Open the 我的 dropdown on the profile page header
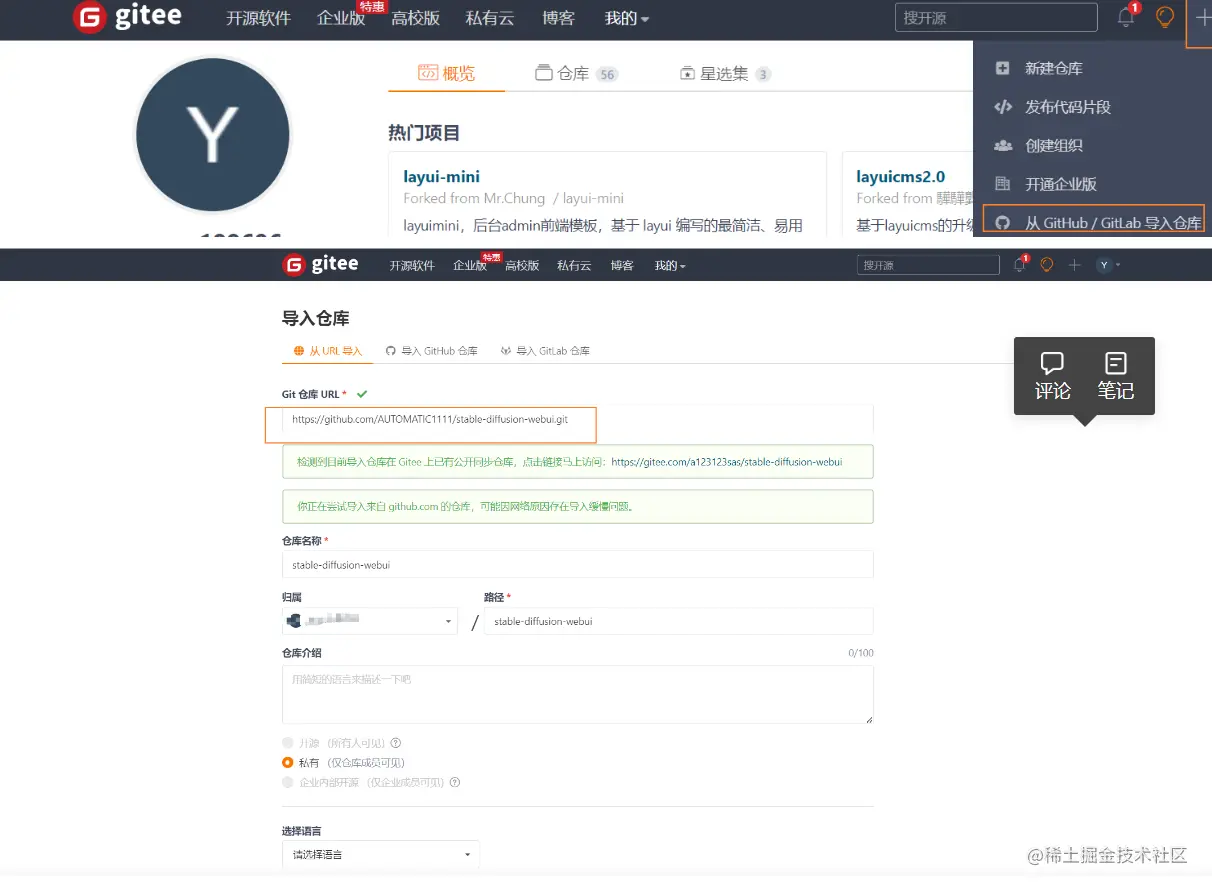1212x890 pixels. coord(627,18)
